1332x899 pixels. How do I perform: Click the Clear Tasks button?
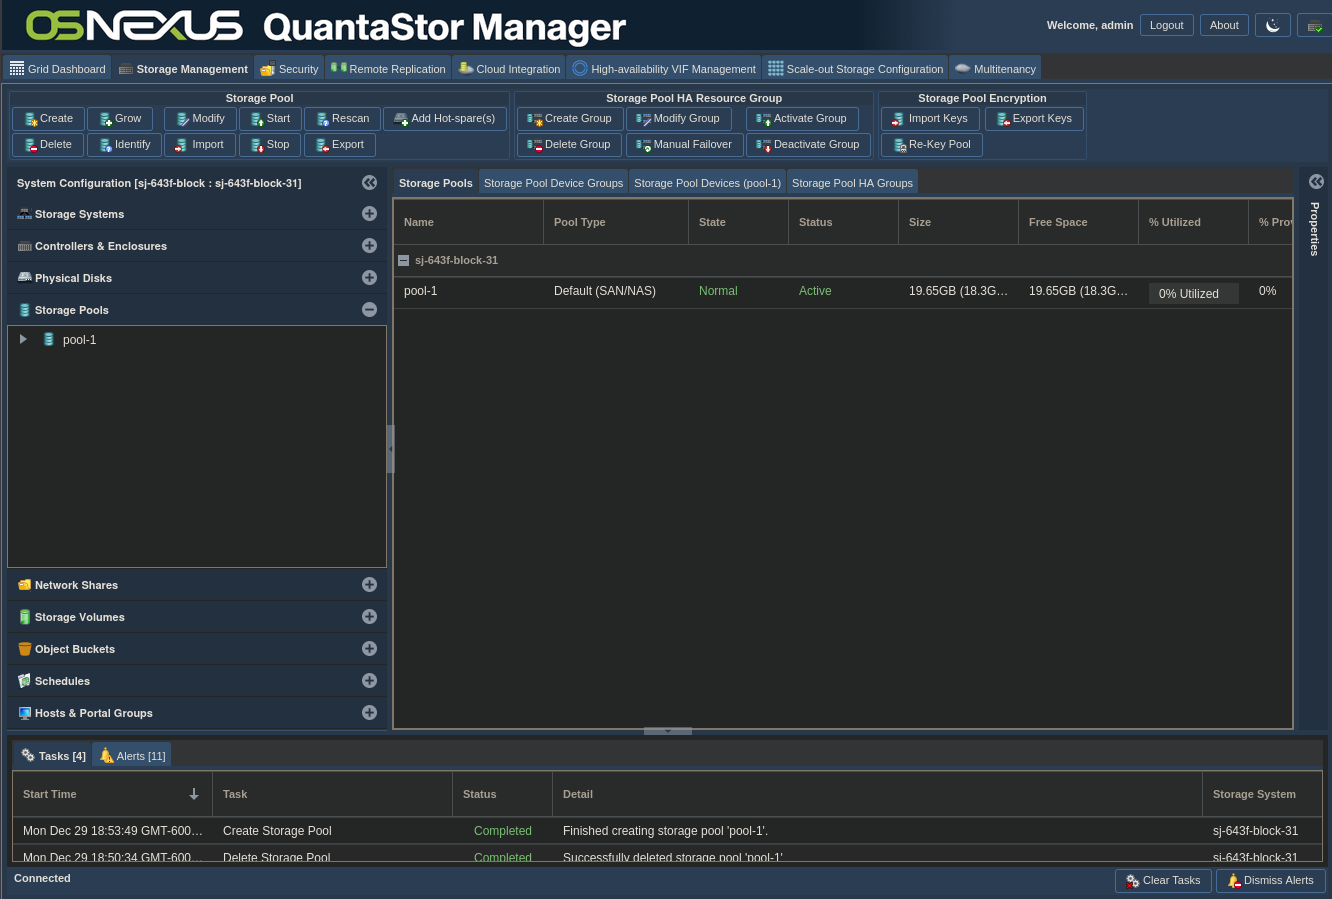coord(1163,881)
